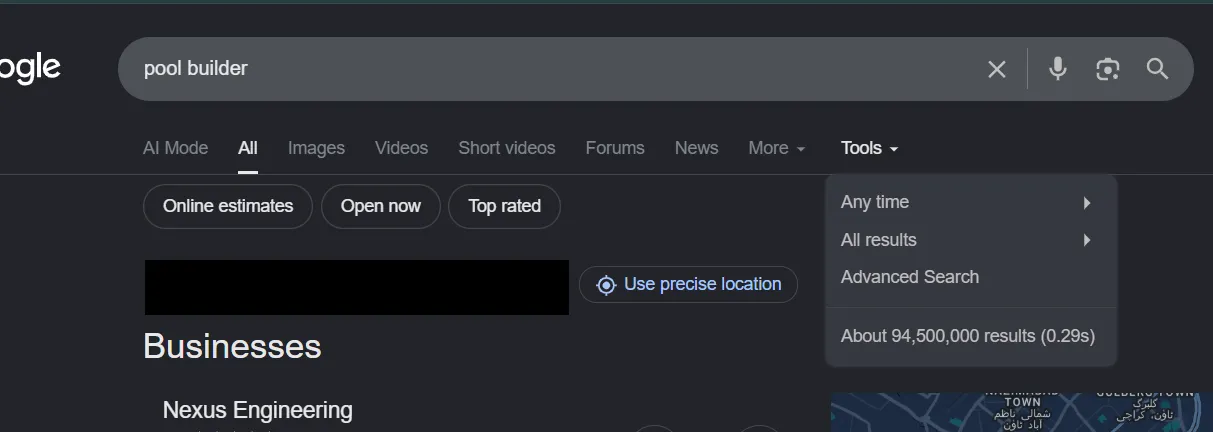Screen dimensions: 1213x432
Task: Collapse the Tools dropdown
Action: (869, 148)
